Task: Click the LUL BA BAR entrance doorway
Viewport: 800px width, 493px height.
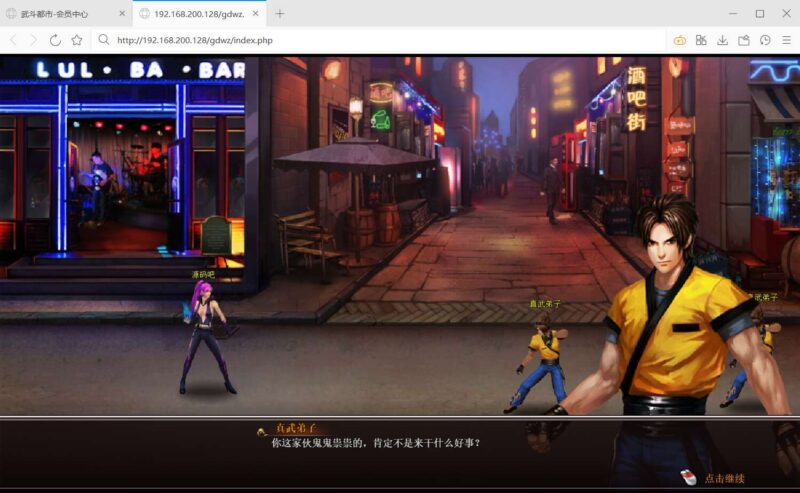Action: click(120, 184)
